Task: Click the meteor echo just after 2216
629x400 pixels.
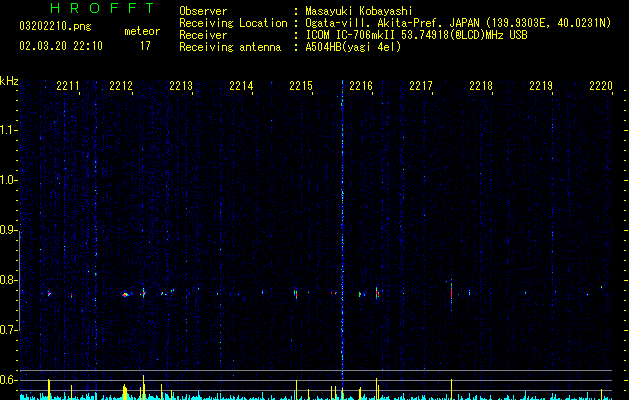Action: [x=377, y=293]
